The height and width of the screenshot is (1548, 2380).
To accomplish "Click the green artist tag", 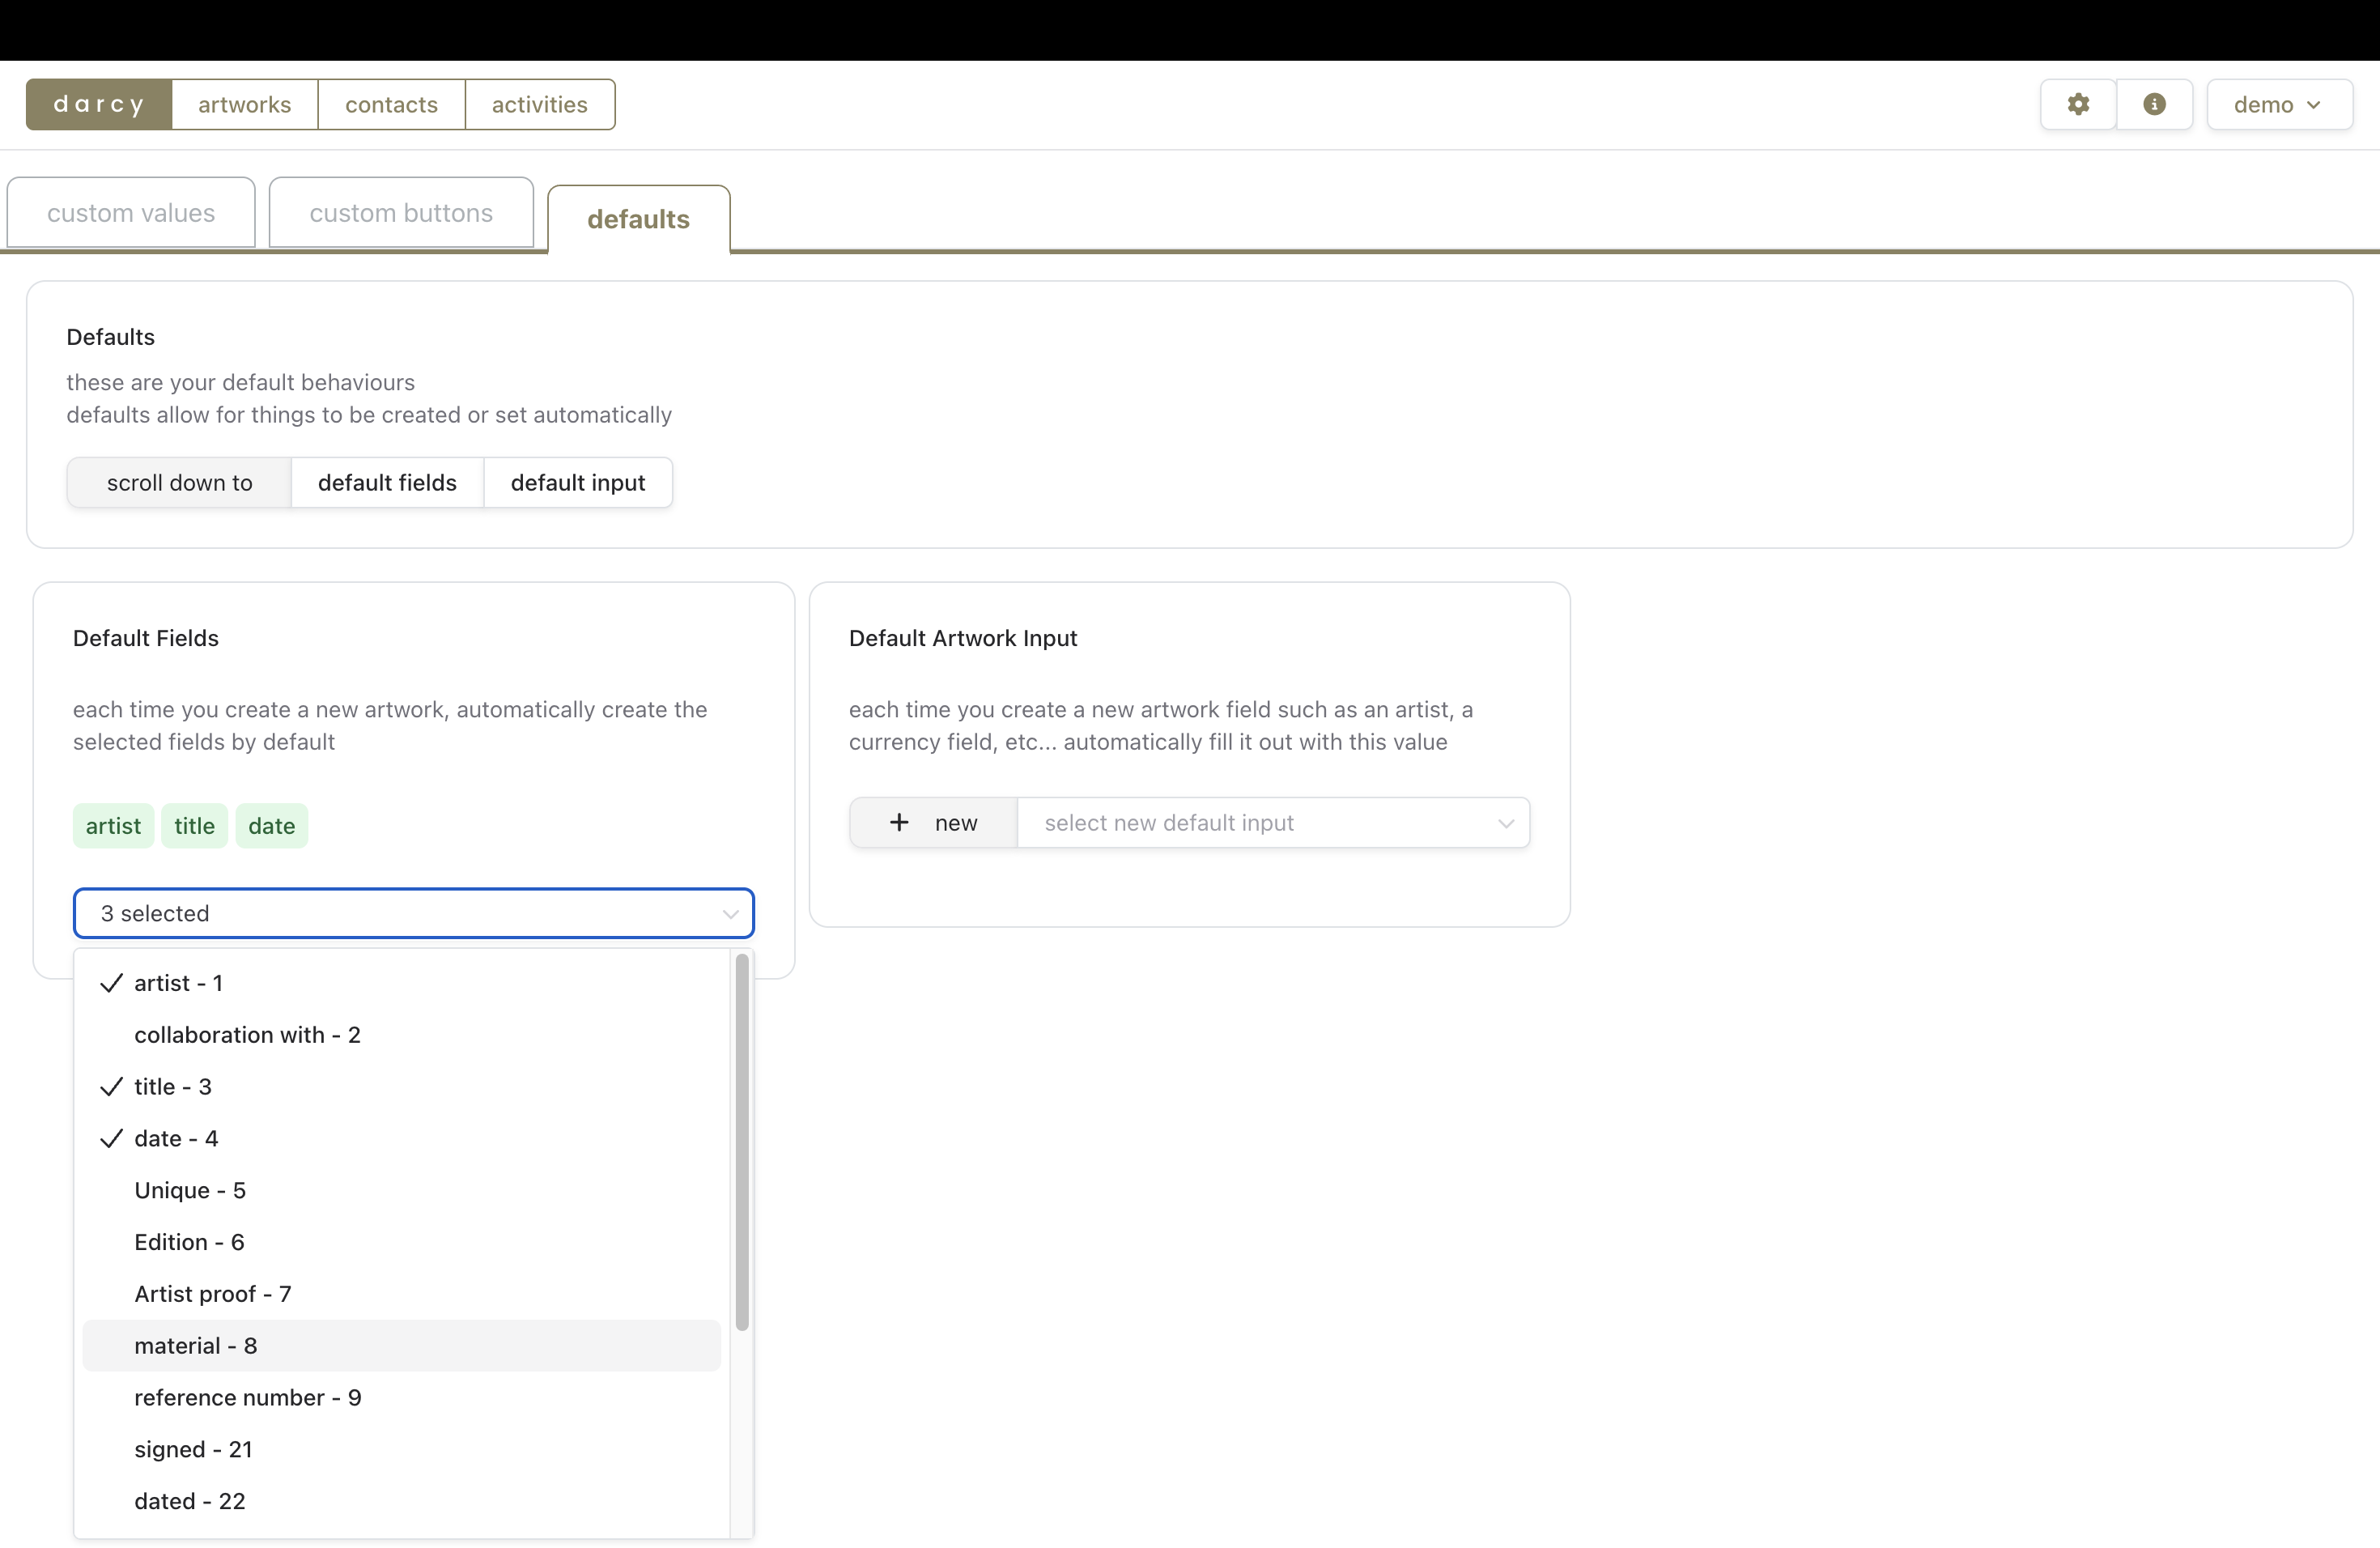I will (x=113, y=826).
